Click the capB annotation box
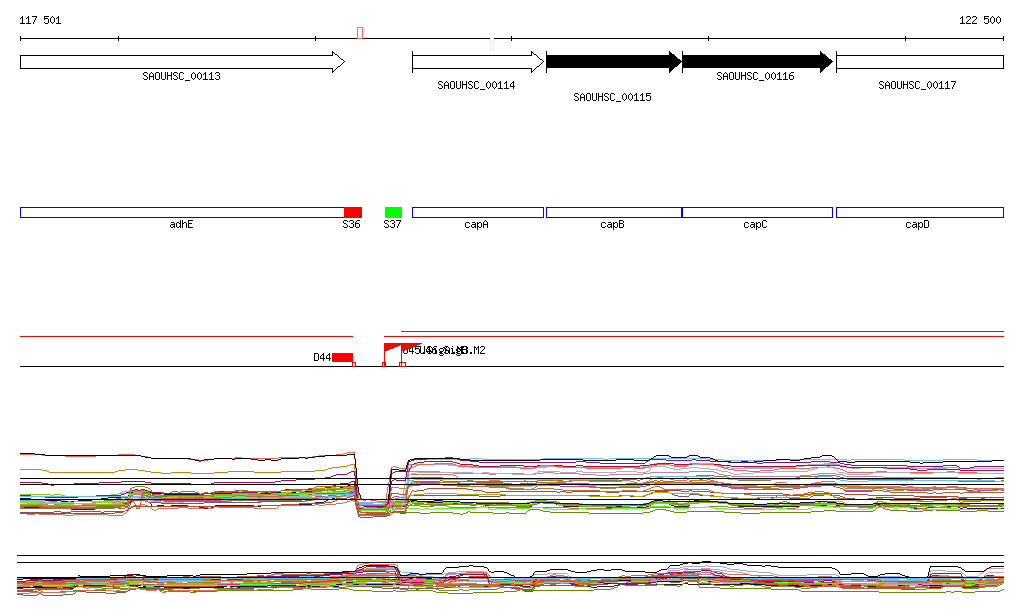Viewport: 1024px width, 611px height. pyautogui.click(x=613, y=212)
